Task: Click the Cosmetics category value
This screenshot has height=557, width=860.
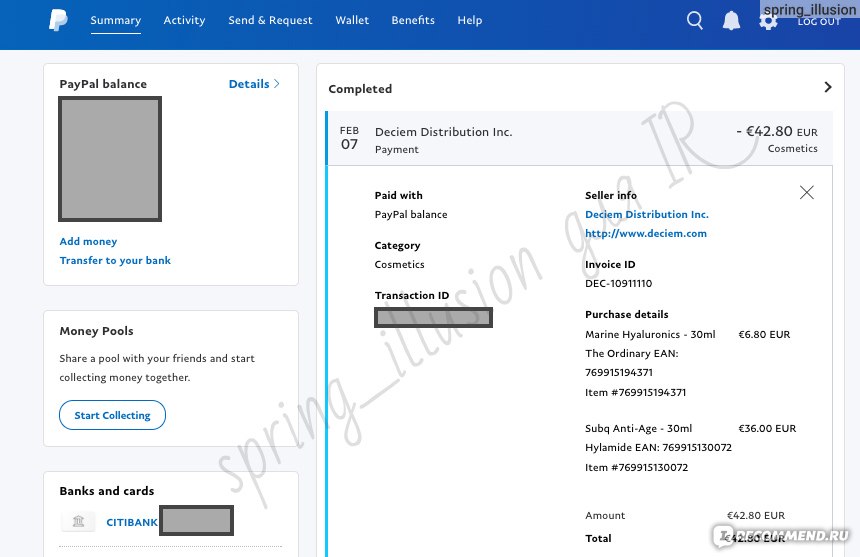Action: coord(399,264)
